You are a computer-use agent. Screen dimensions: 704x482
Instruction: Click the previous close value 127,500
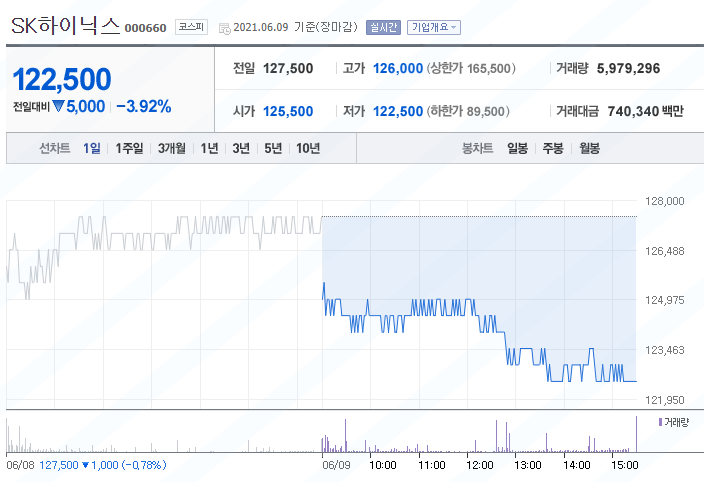[x=288, y=68]
